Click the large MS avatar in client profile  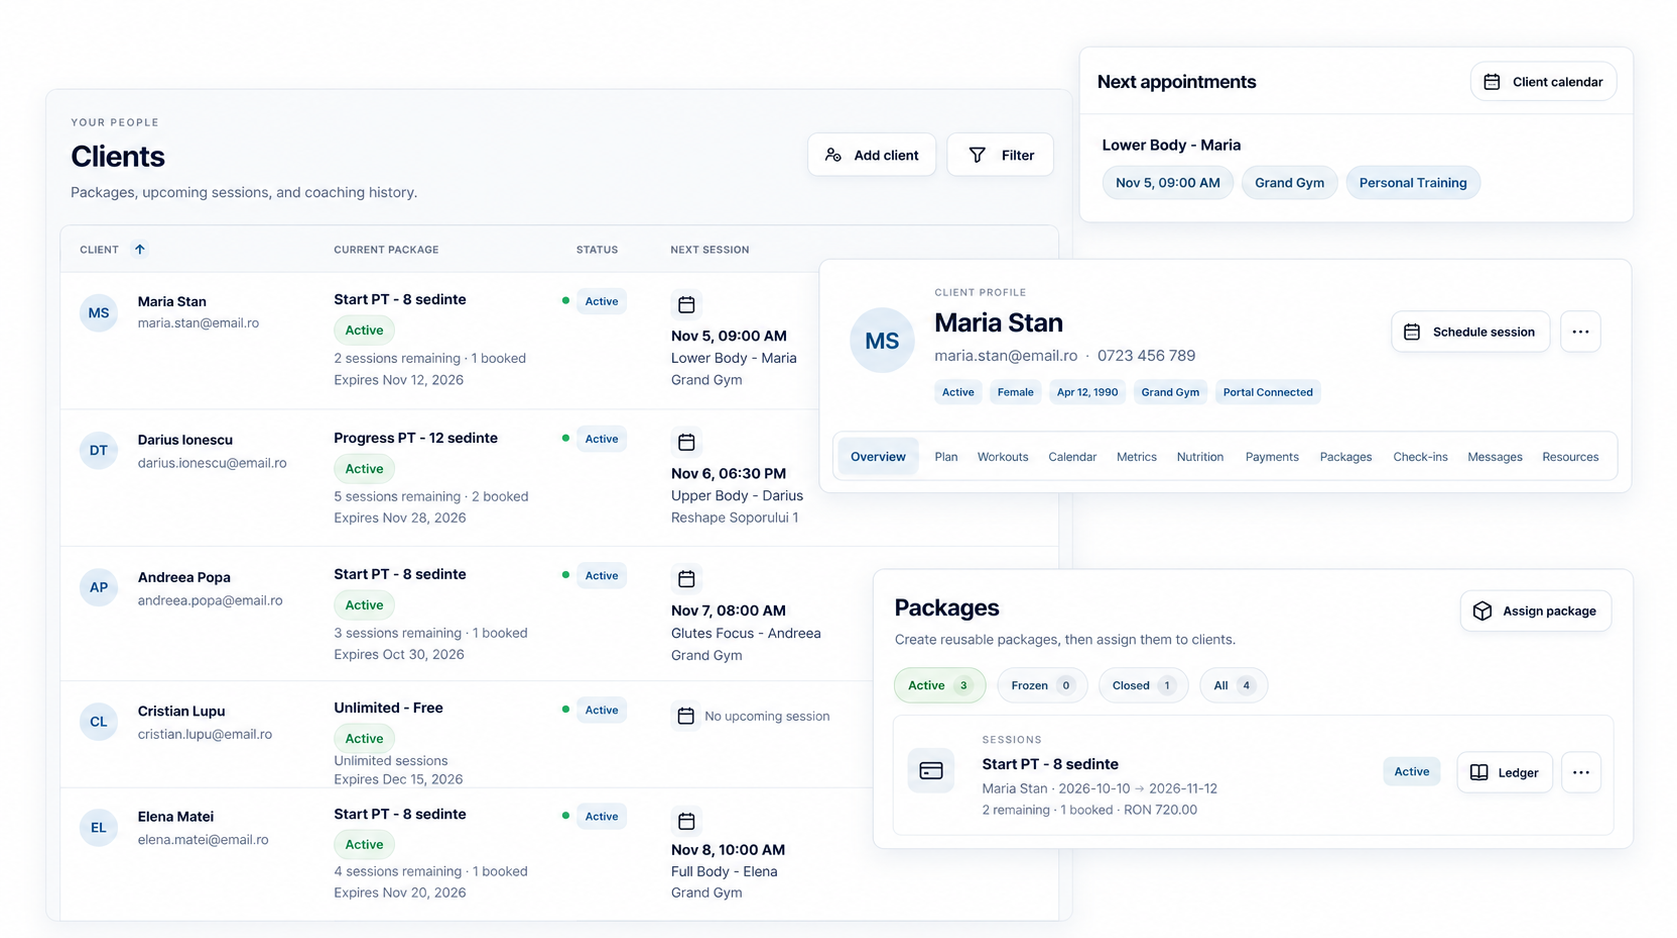click(x=882, y=340)
